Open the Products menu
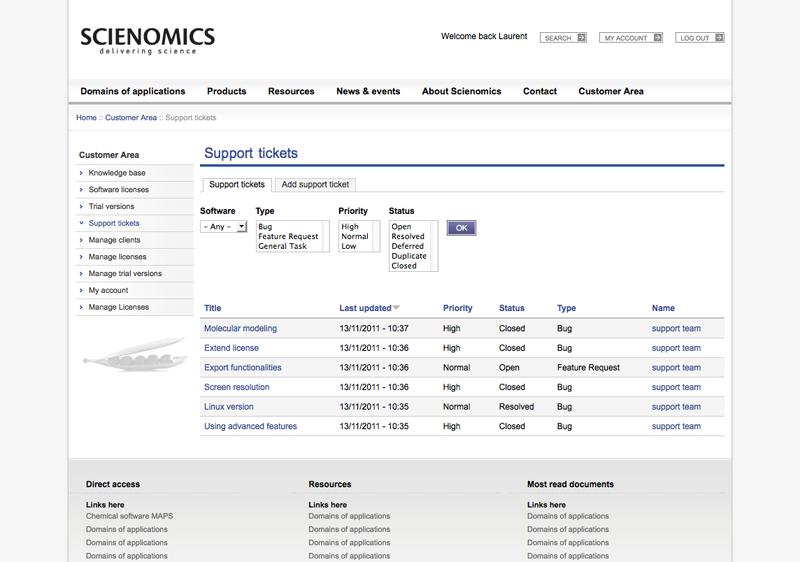This screenshot has width=800, height=562. click(227, 91)
